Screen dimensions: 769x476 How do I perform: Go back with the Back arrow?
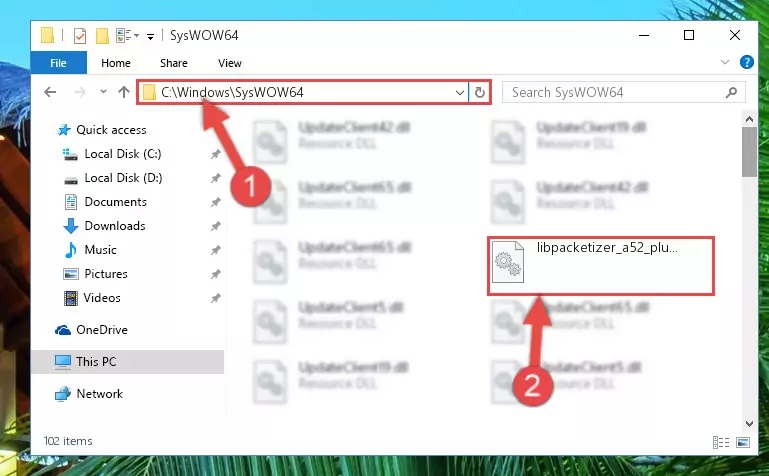coord(50,92)
